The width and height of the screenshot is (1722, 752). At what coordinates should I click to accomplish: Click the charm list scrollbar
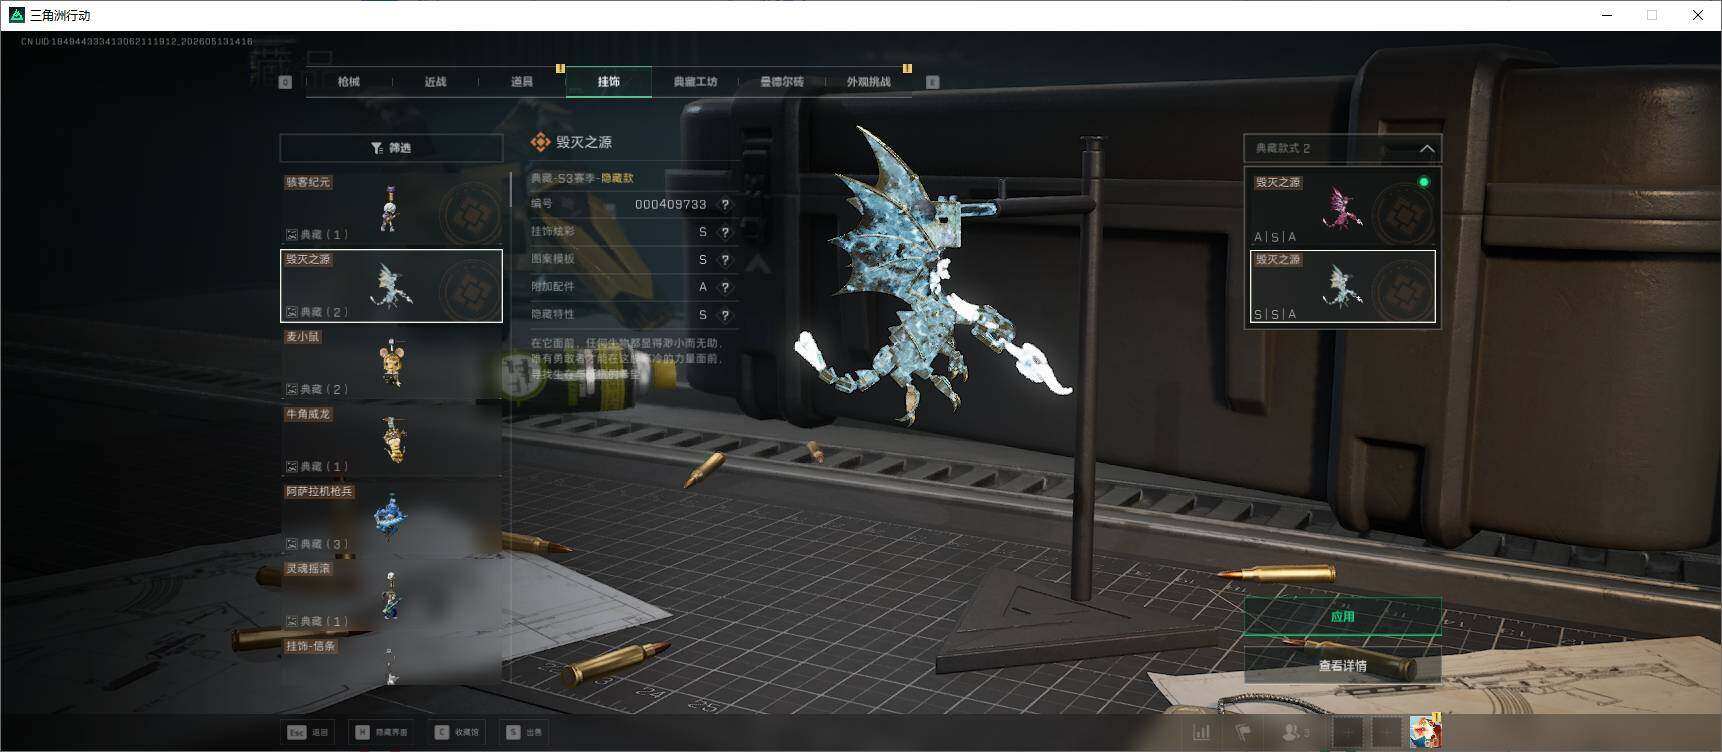[511, 190]
